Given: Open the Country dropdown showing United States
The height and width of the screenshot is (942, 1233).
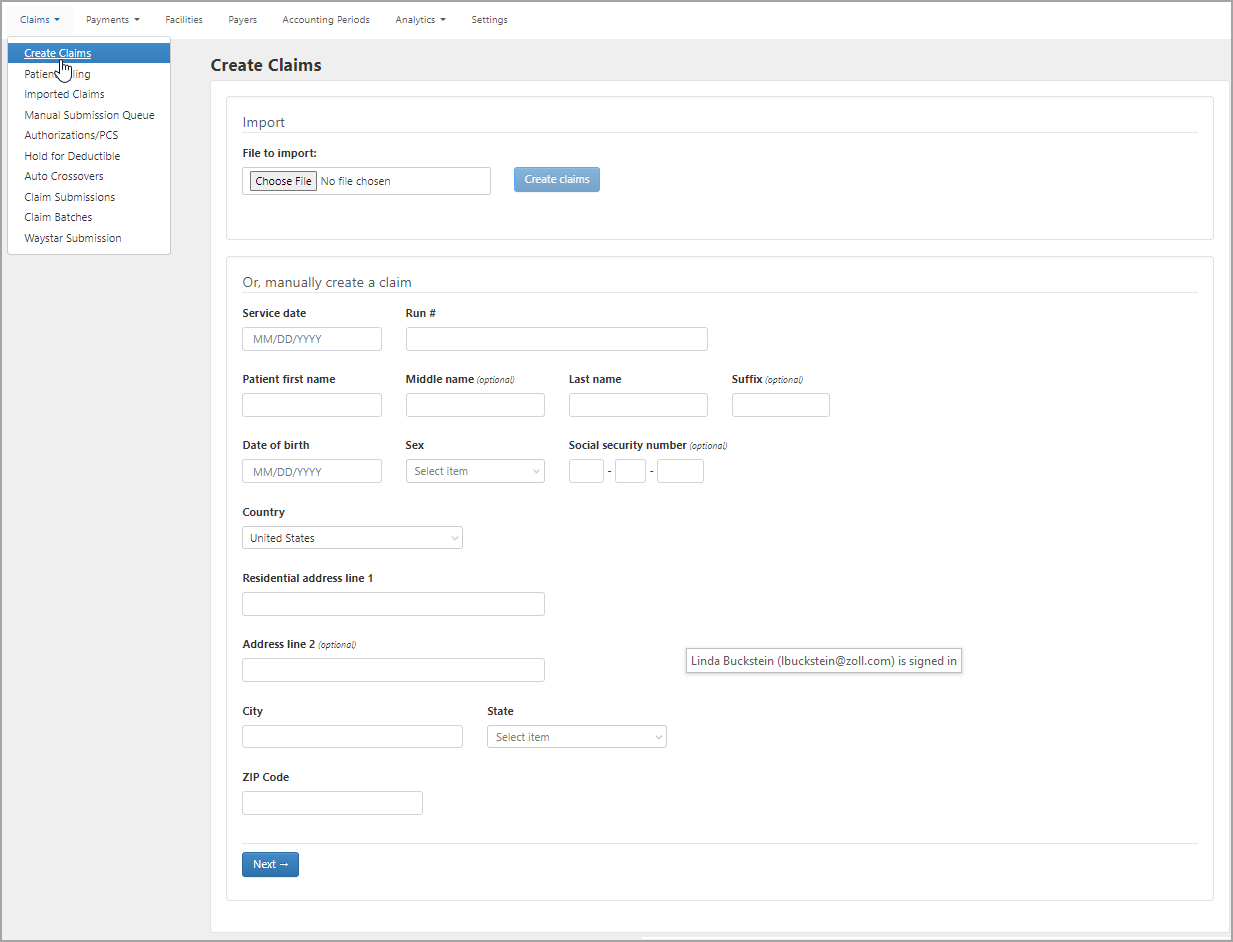Looking at the screenshot, I should coord(352,538).
